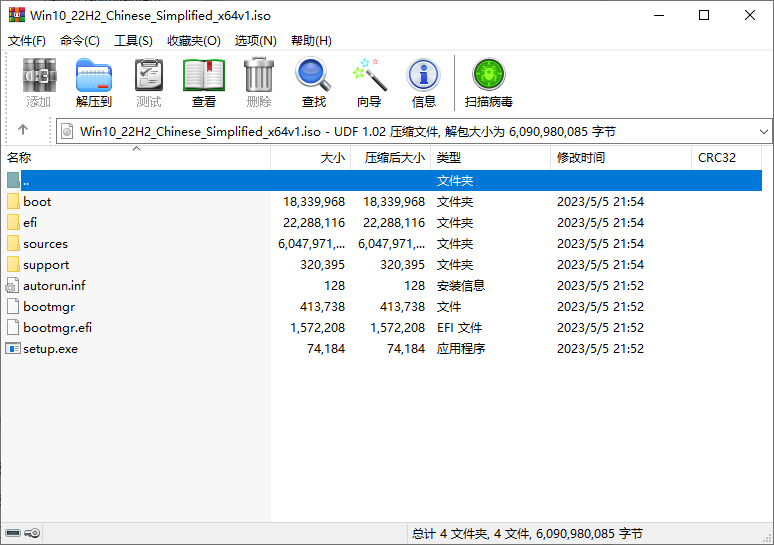The image size is (774, 545).
Task: Click 应用程序 type cell for setup.exe
Action: [461, 349]
